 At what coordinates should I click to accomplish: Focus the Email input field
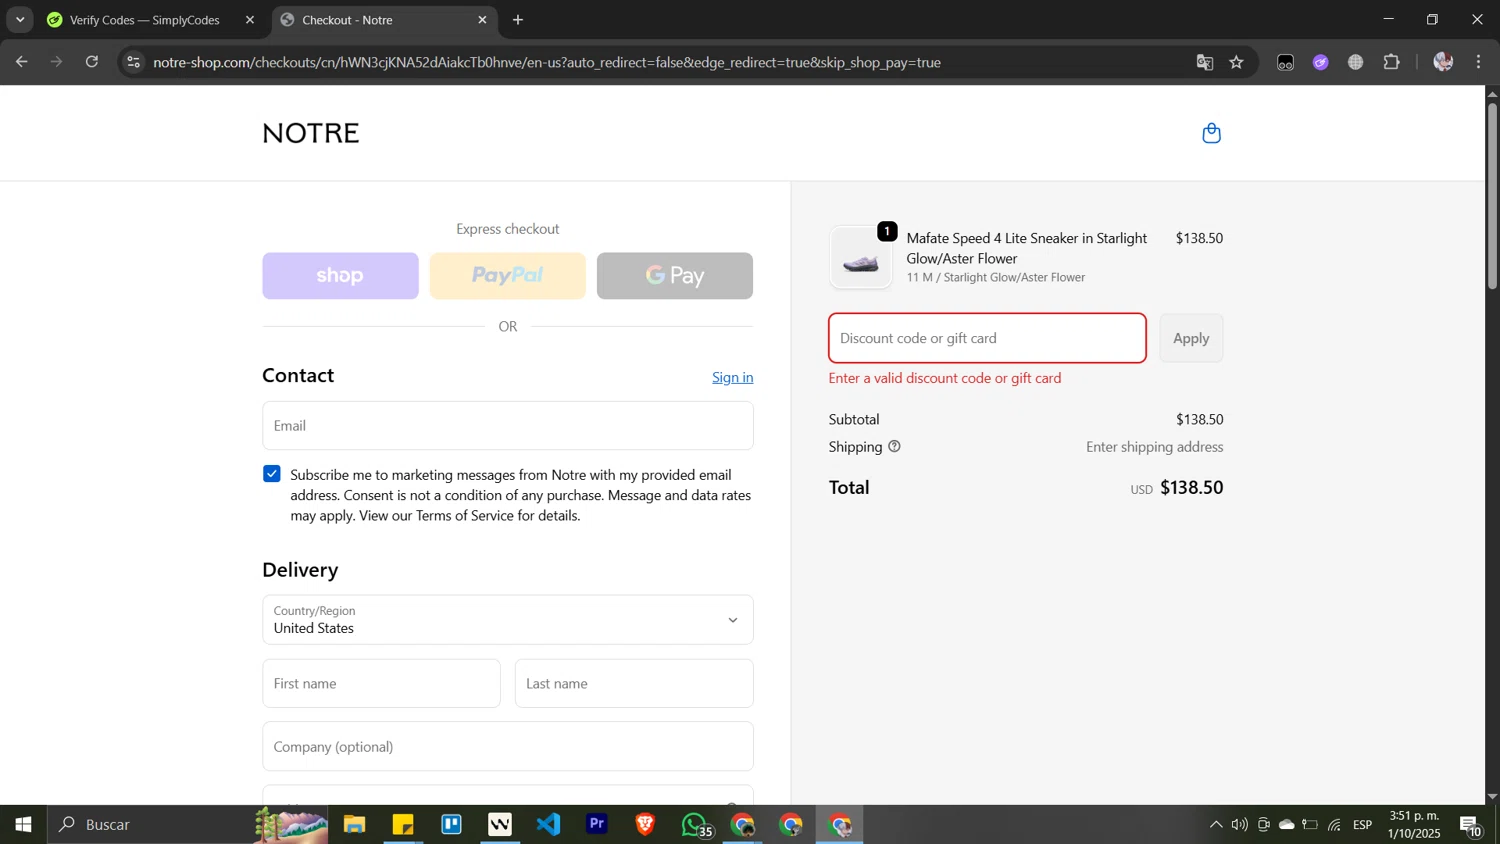click(508, 426)
